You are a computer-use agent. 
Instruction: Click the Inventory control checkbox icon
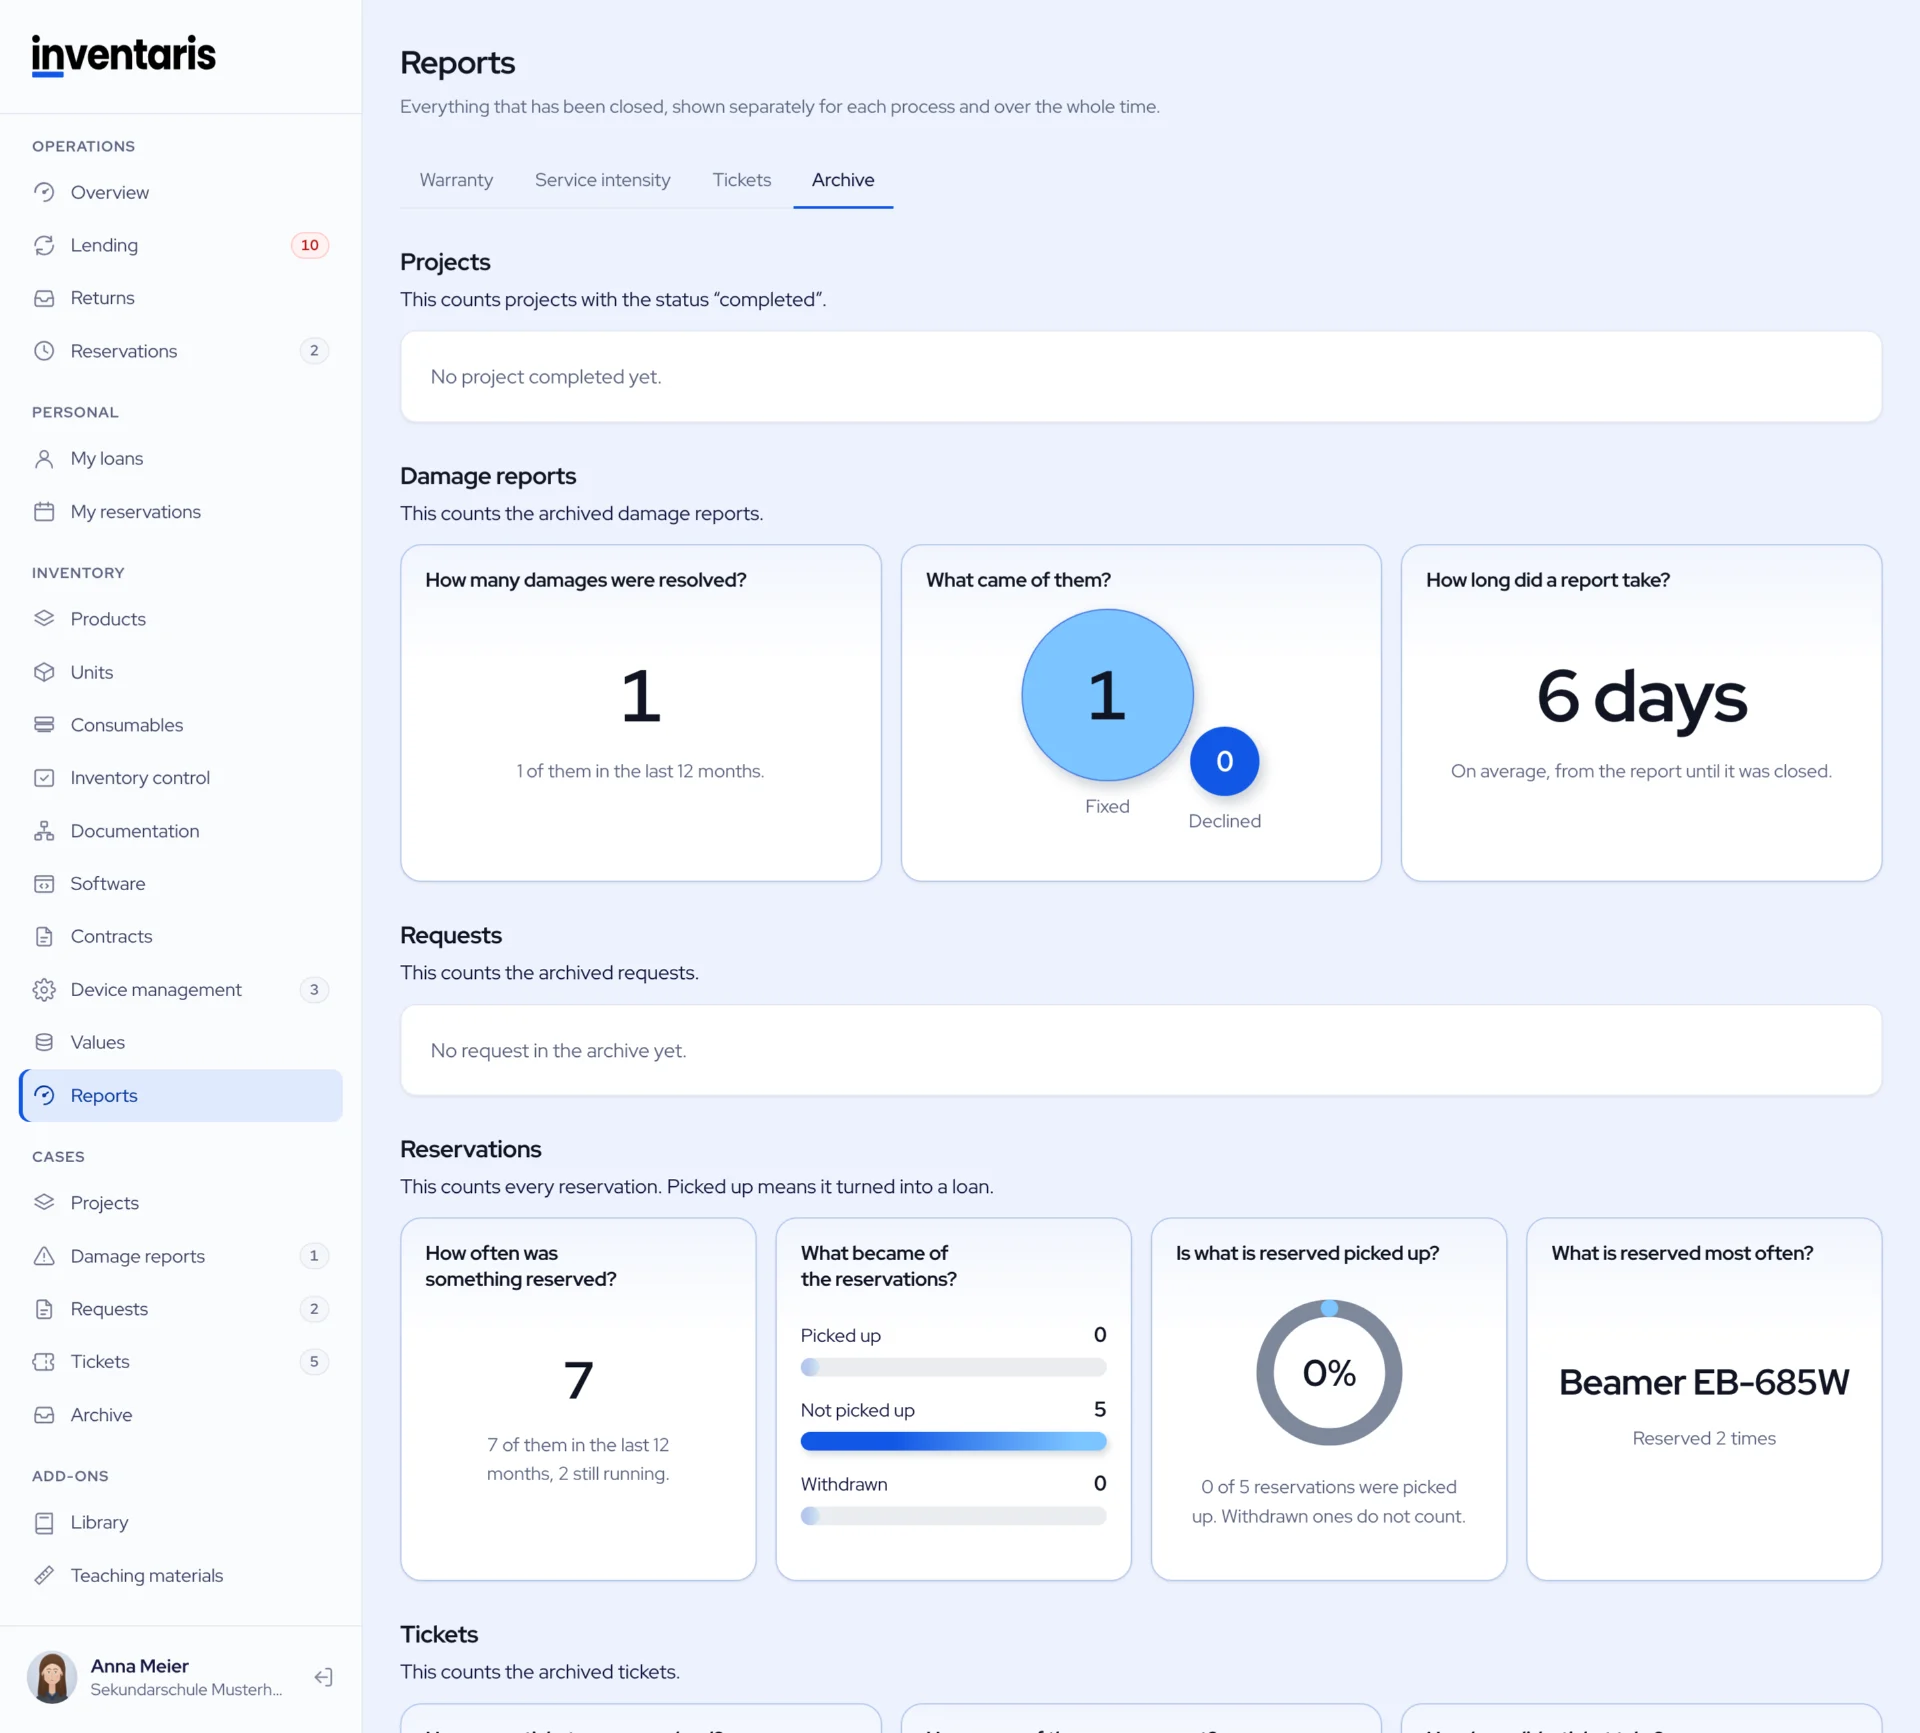44,778
